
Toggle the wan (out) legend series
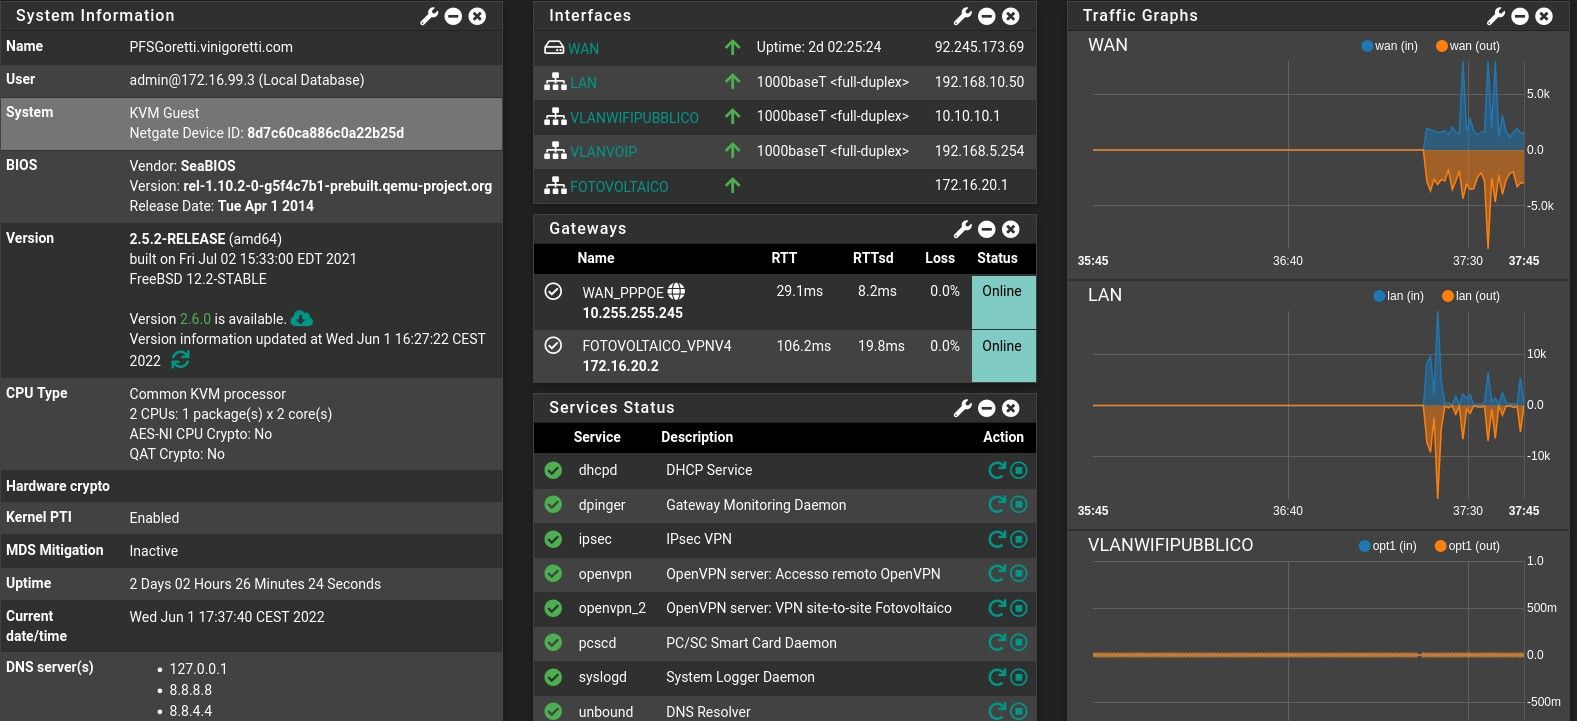[1468, 46]
